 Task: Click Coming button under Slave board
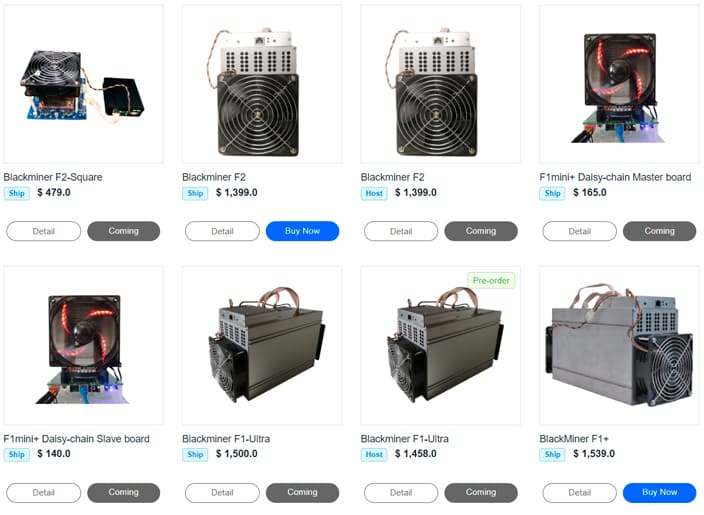click(x=123, y=492)
